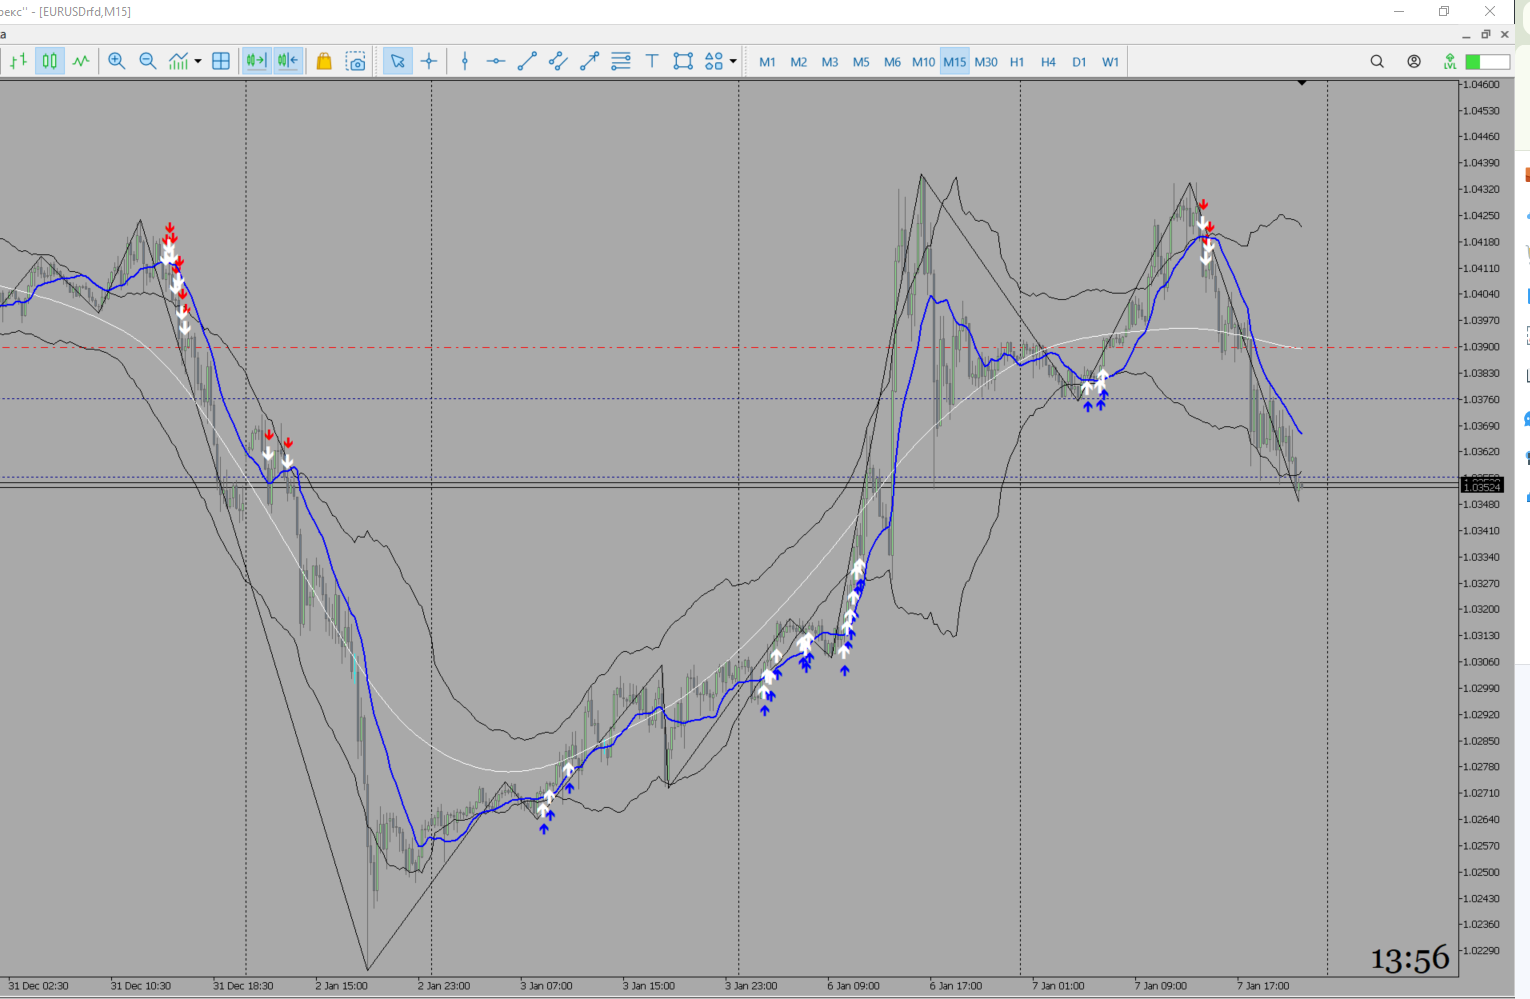Screen dimensions: 1530x999
Task: Select the equidistant channel tool
Action: 558,61
